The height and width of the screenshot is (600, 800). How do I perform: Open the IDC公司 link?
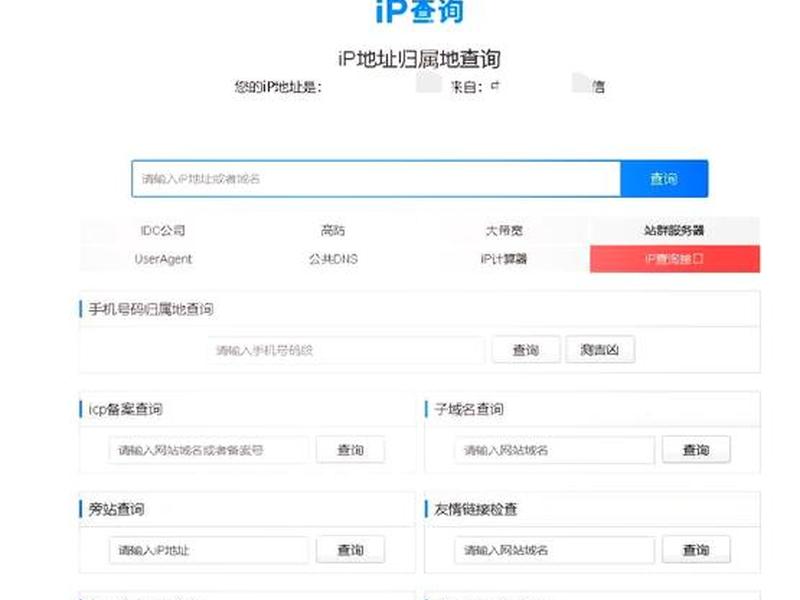coord(163,231)
